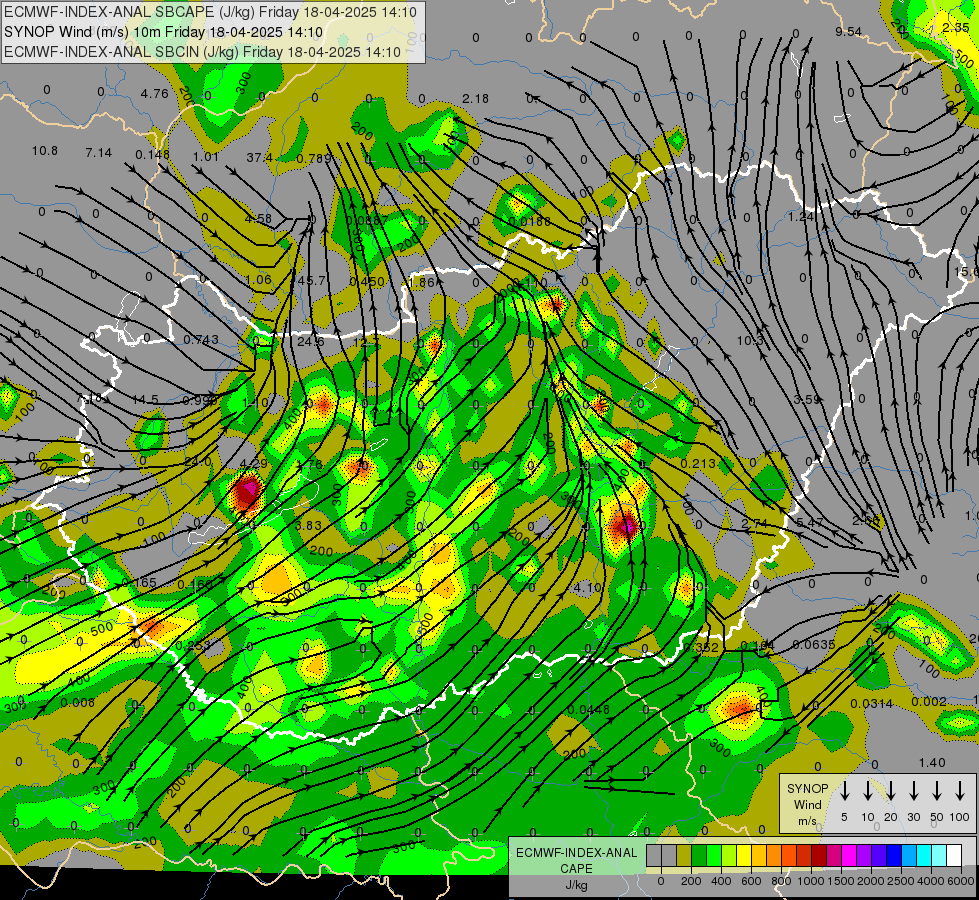
Task: Click the 6000 tick label in CAPE legend
Action: pos(961,881)
